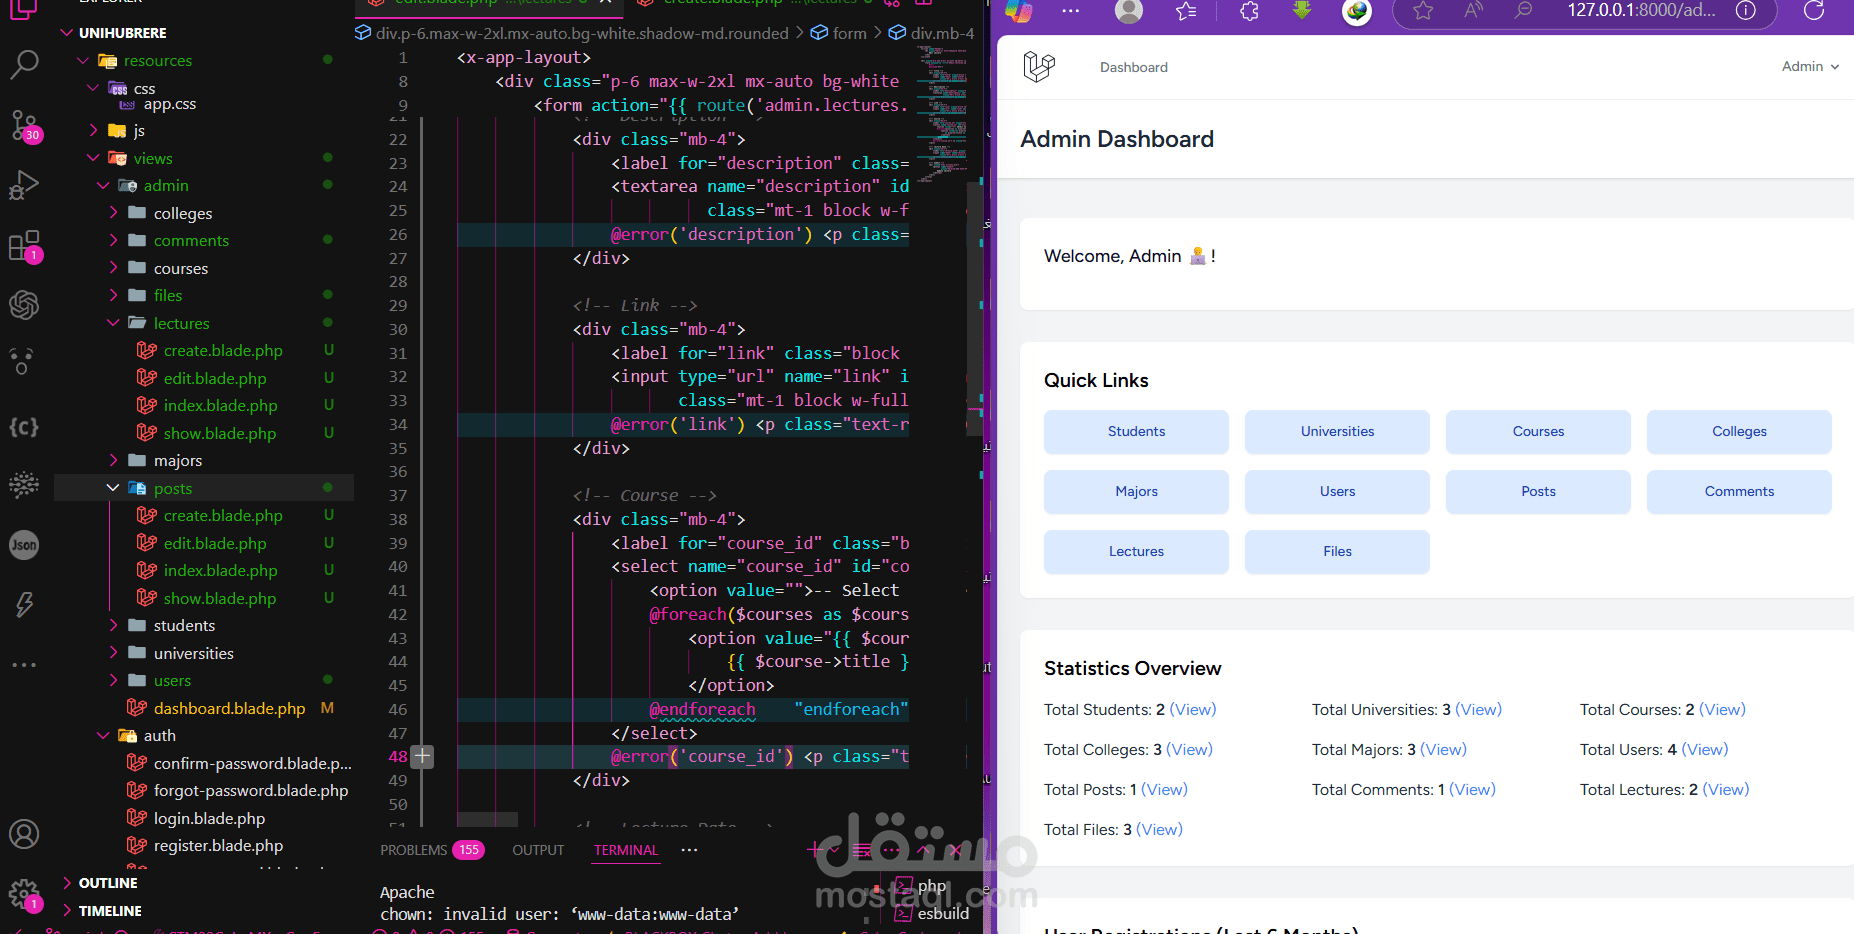Click the Students quick link button
The image size is (1854, 934).
pyautogui.click(x=1136, y=431)
